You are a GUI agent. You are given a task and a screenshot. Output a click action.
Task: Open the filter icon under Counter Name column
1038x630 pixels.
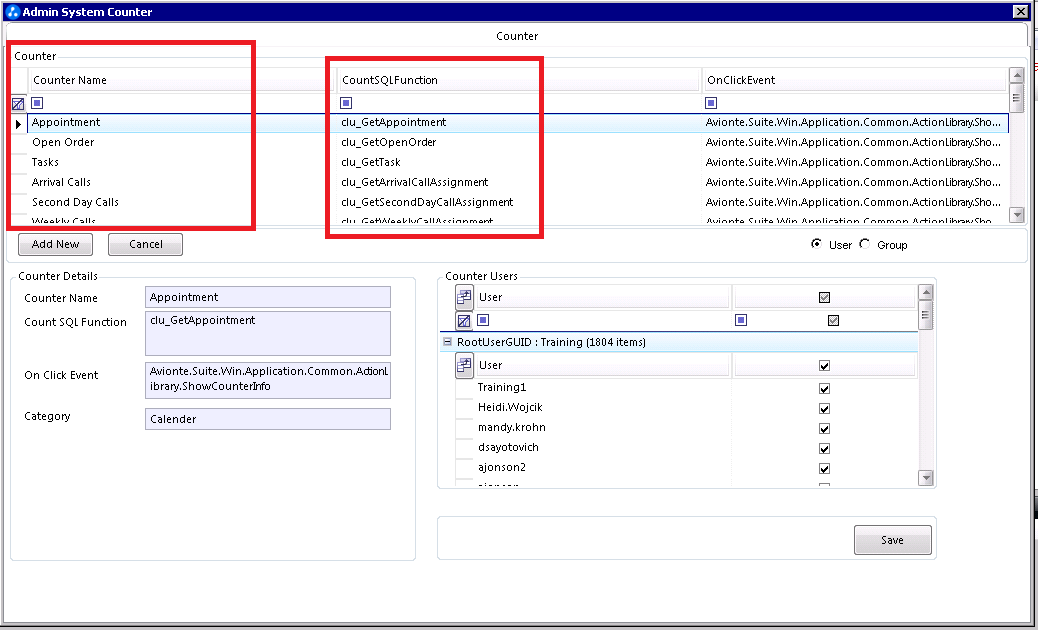(x=37, y=103)
